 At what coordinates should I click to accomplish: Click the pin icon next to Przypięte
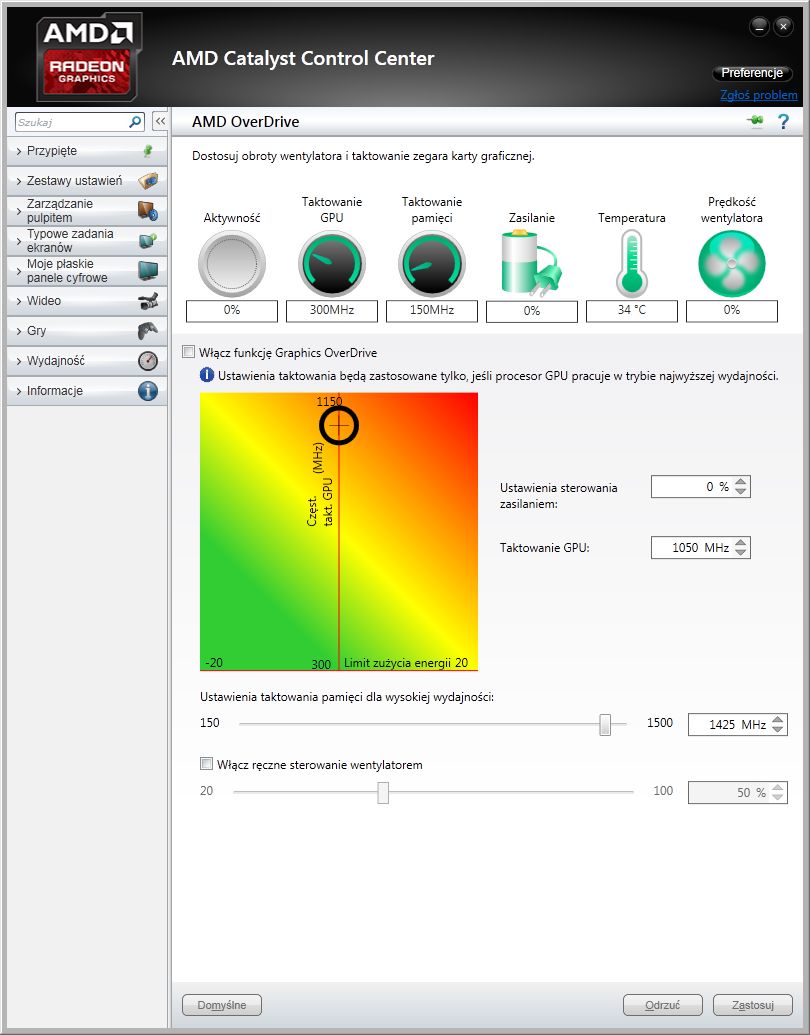coord(148,151)
